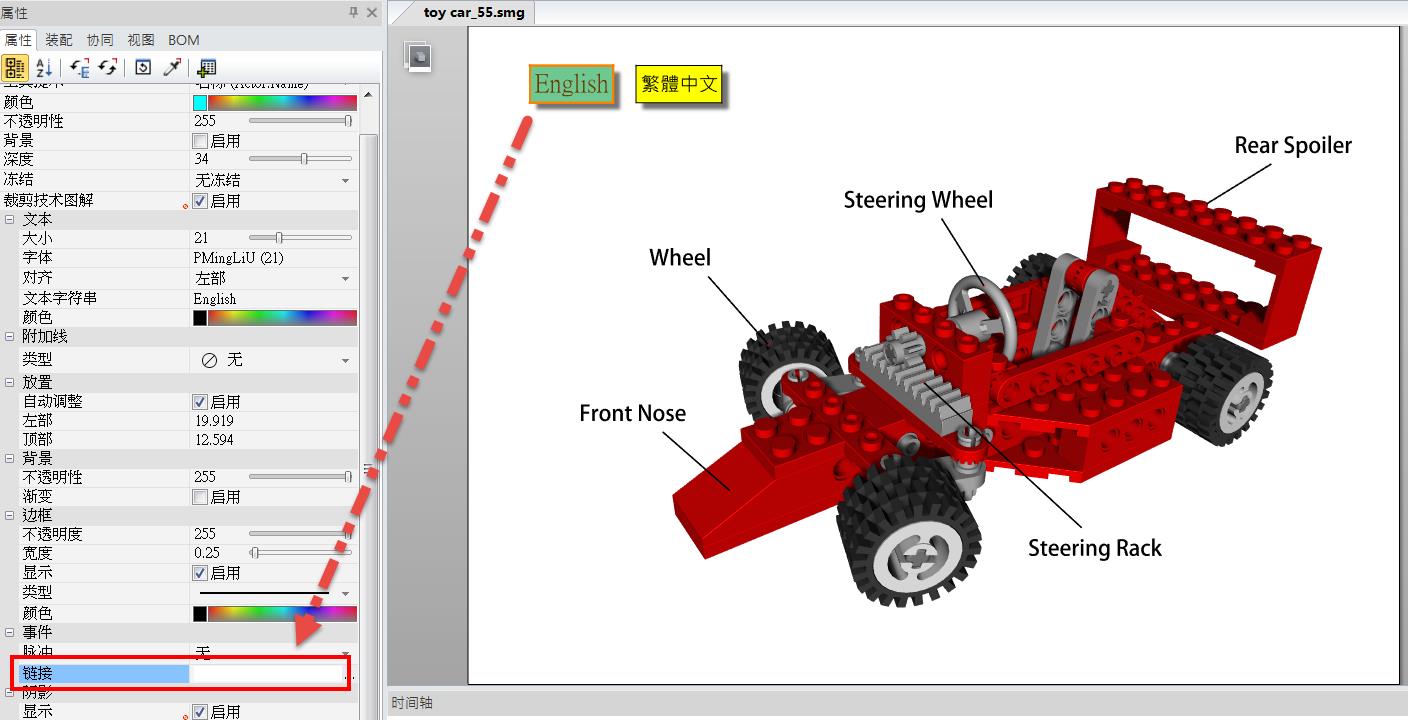Pin the 属性 panel with the pushpin icon

pos(353,12)
